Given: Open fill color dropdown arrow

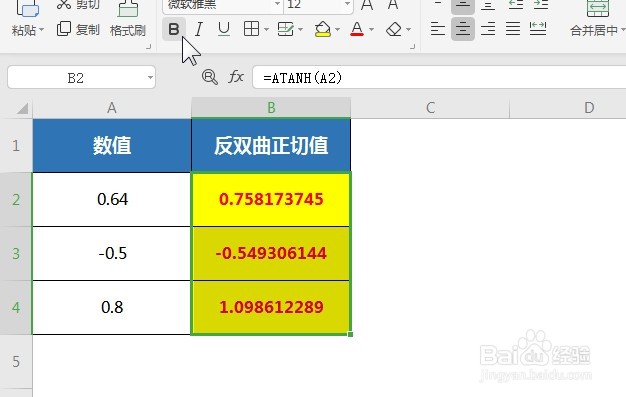Looking at the screenshot, I should (x=337, y=30).
